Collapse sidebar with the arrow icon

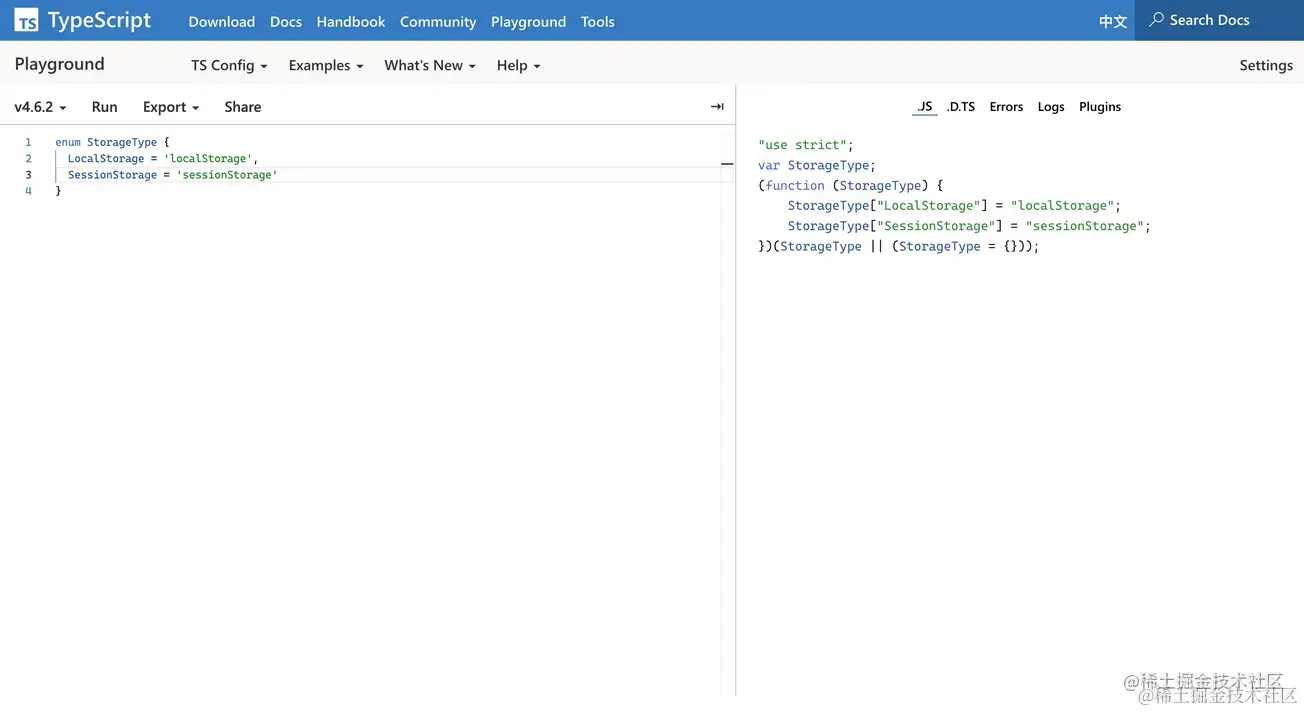pyautogui.click(x=717, y=107)
